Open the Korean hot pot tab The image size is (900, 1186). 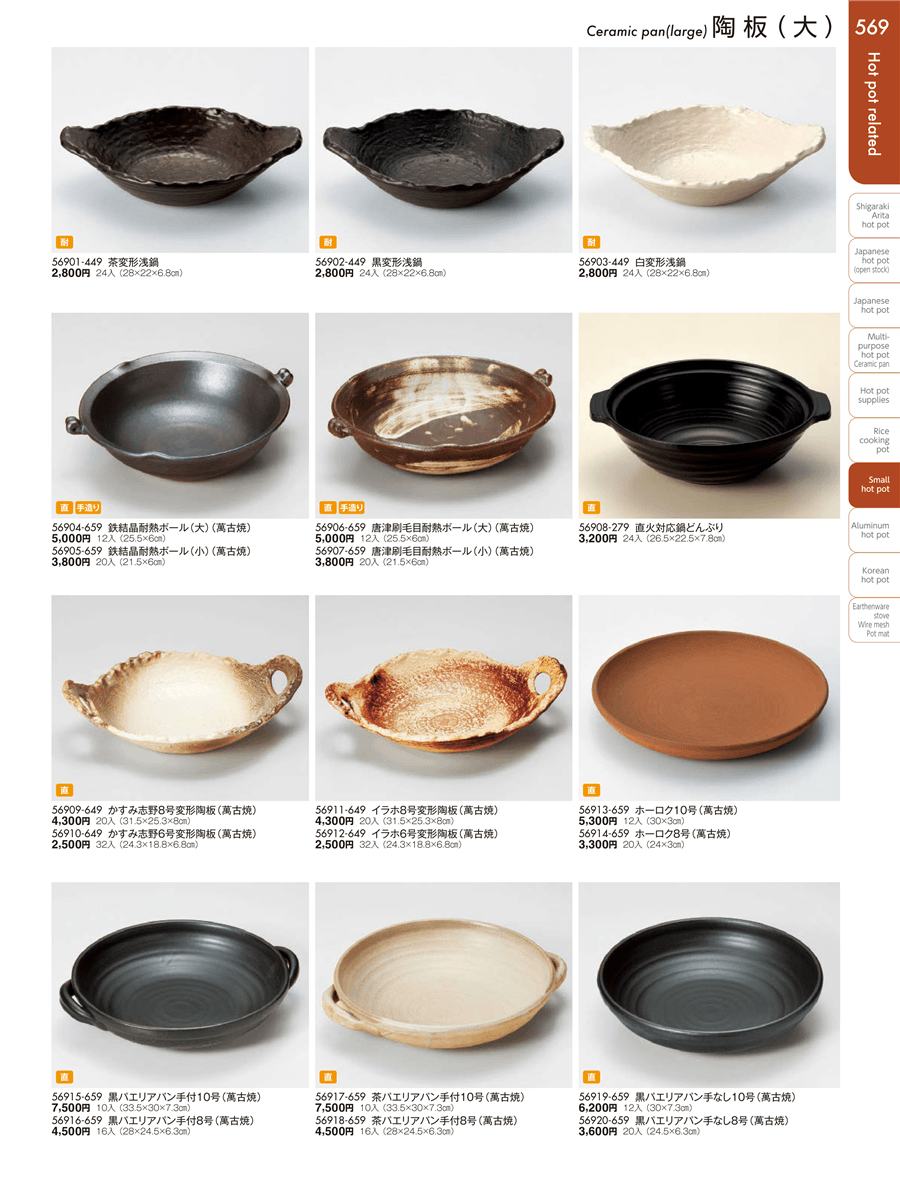(x=874, y=576)
